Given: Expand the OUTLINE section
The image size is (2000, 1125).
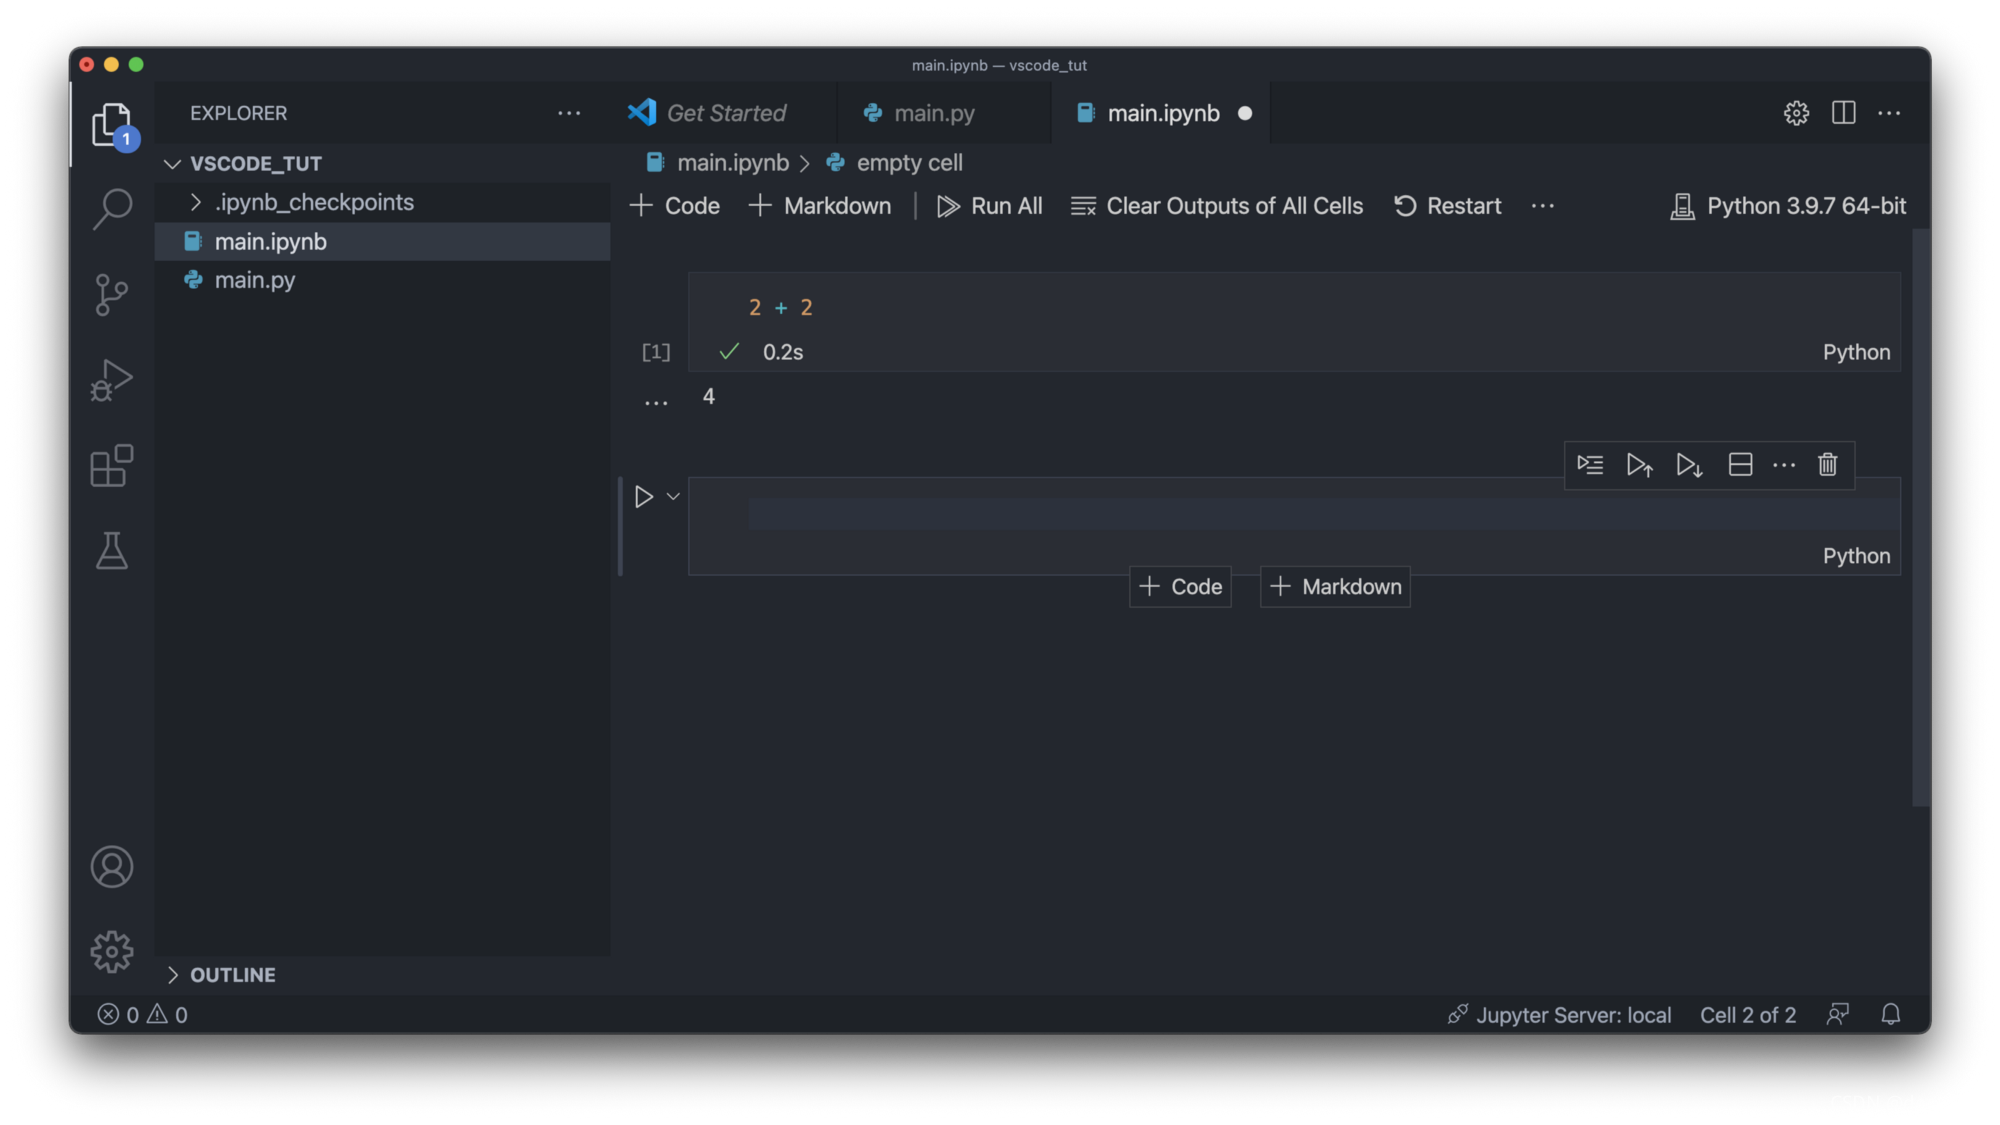Looking at the screenshot, I should pyautogui.click(x=172, y=974).
